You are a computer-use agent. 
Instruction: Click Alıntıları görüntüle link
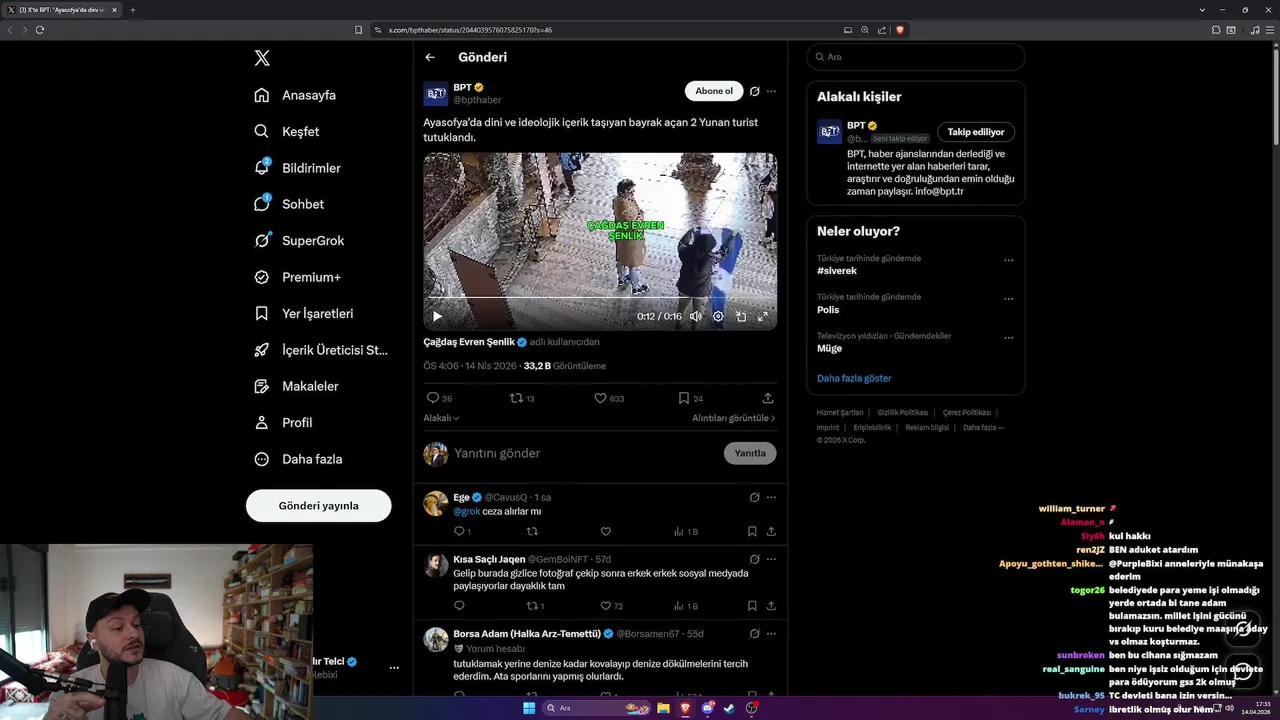pyautogui.click(x=734, y=418)
